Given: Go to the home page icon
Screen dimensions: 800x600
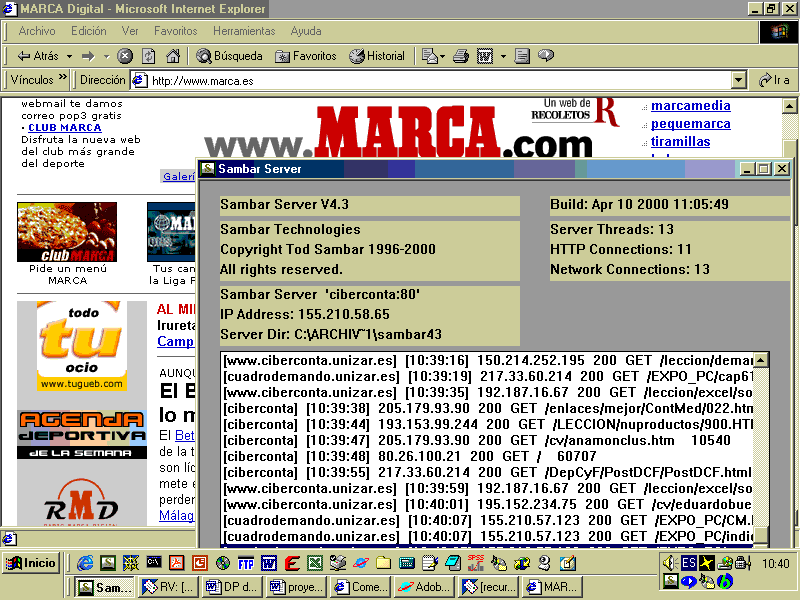Looking at the screenshot, I should 173,56.
